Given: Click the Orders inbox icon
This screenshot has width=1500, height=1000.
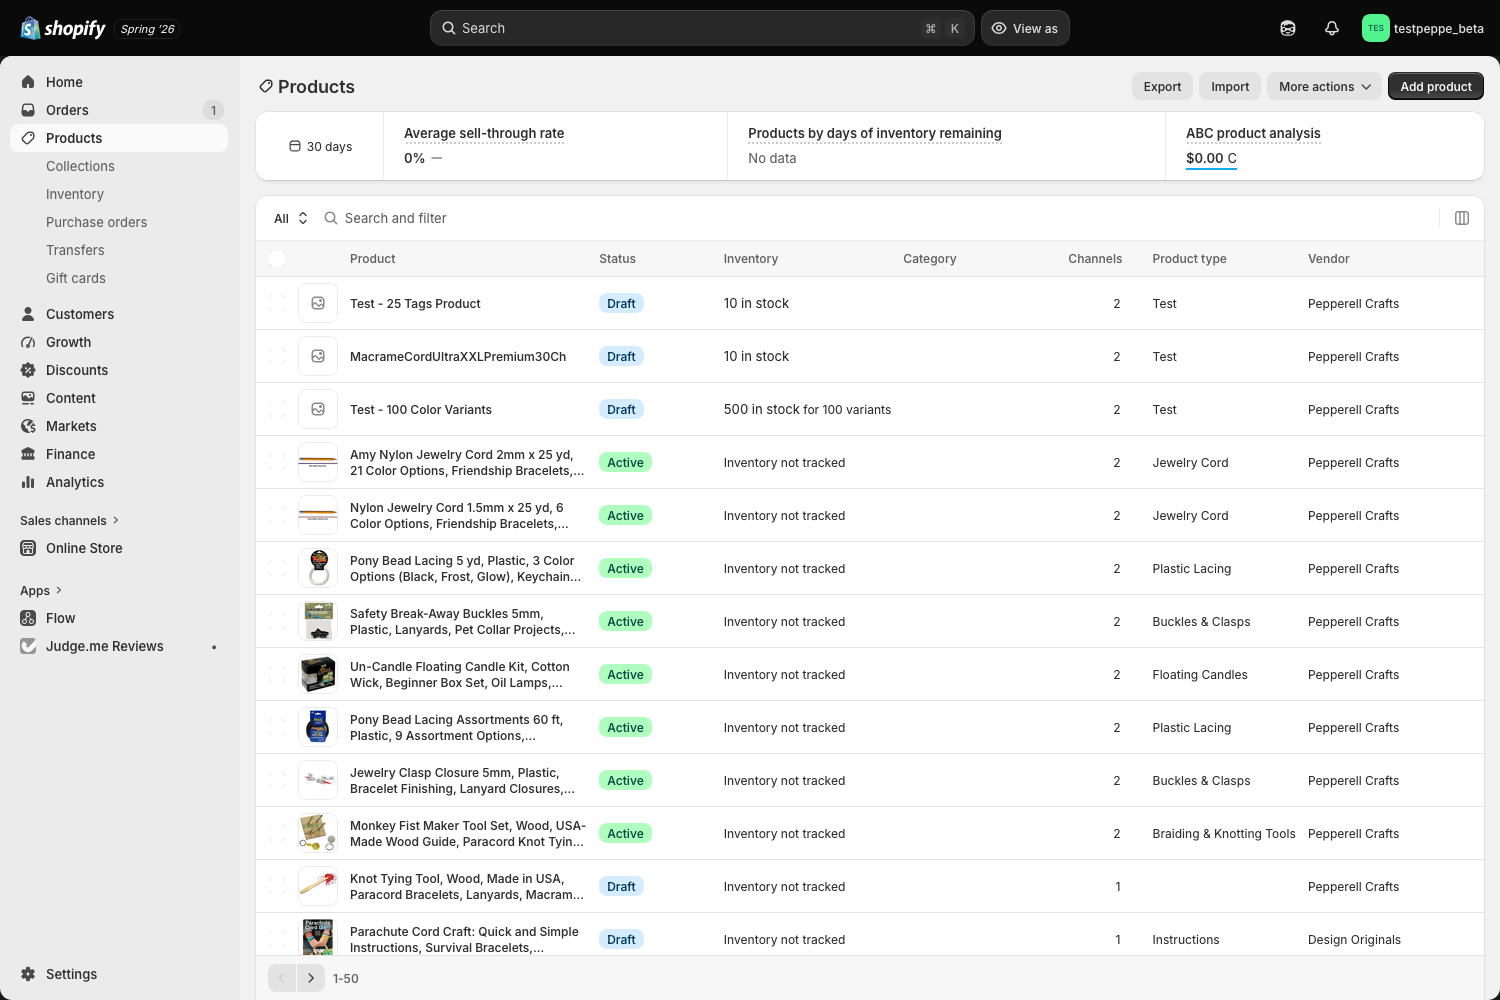Looking at the screenshot, I should coord(28,110).
